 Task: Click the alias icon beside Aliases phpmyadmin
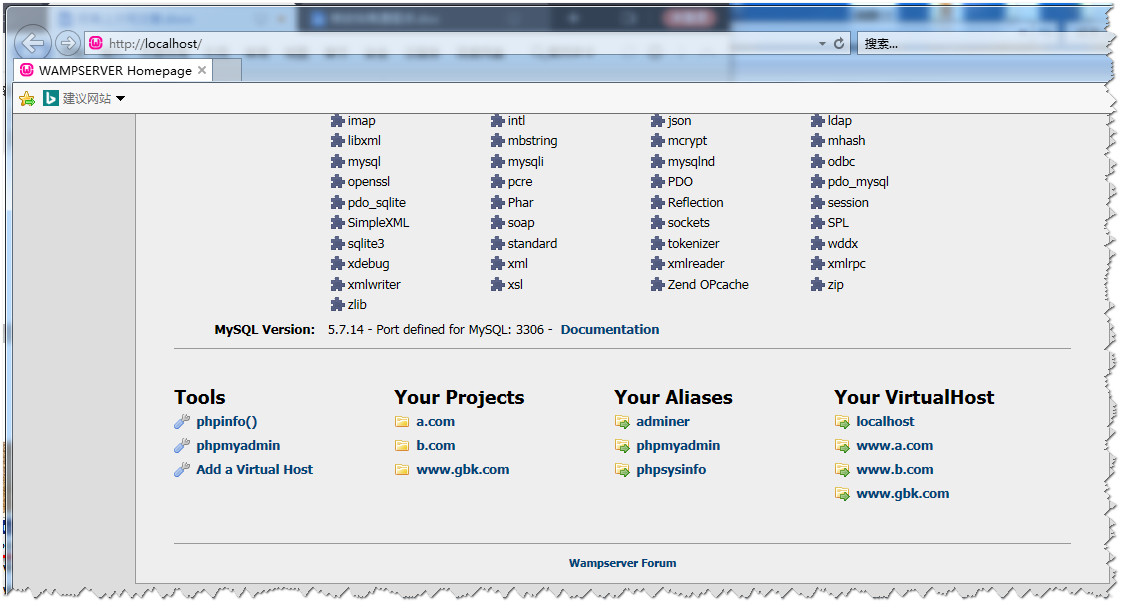point(622,446)
